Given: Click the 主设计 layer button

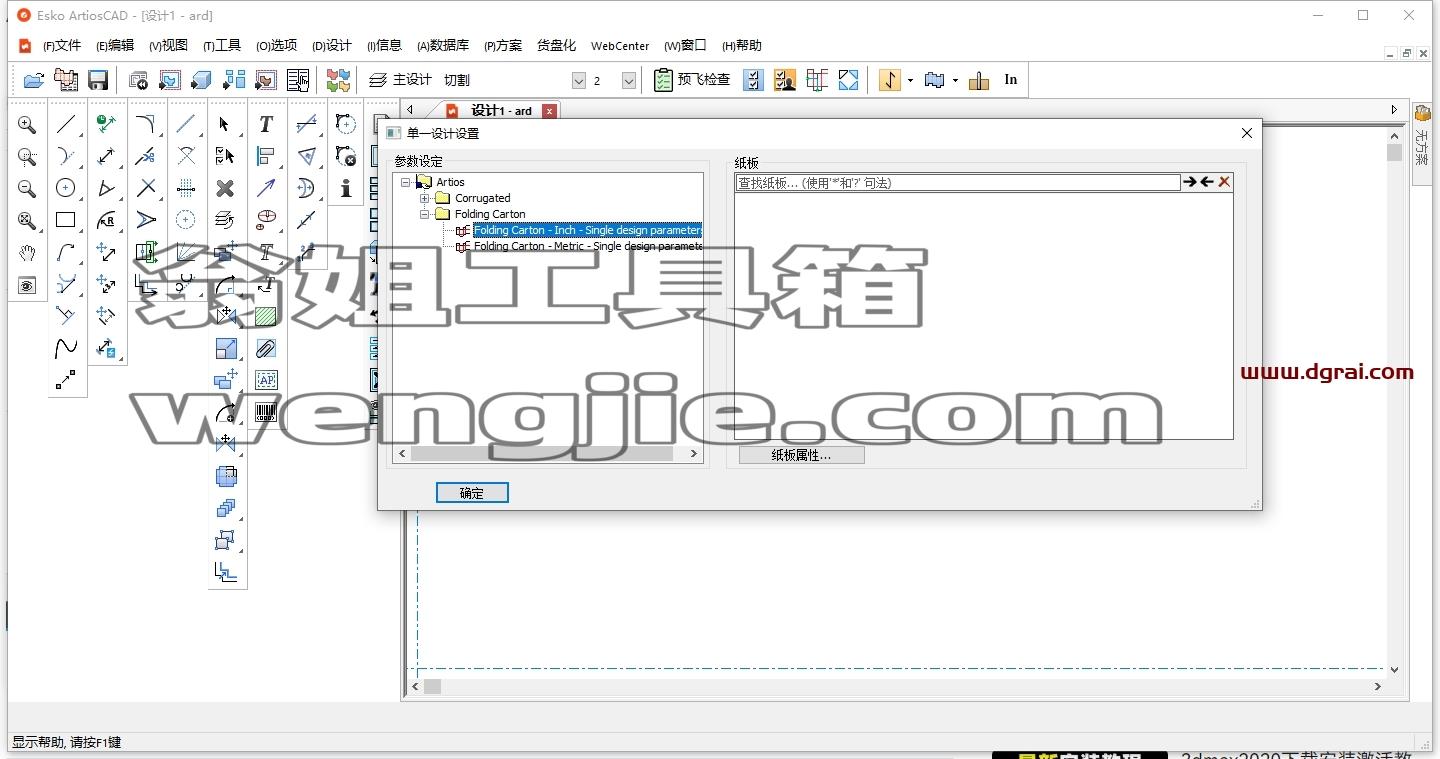Looking at the screenshot, I should (x=400, y=80).
